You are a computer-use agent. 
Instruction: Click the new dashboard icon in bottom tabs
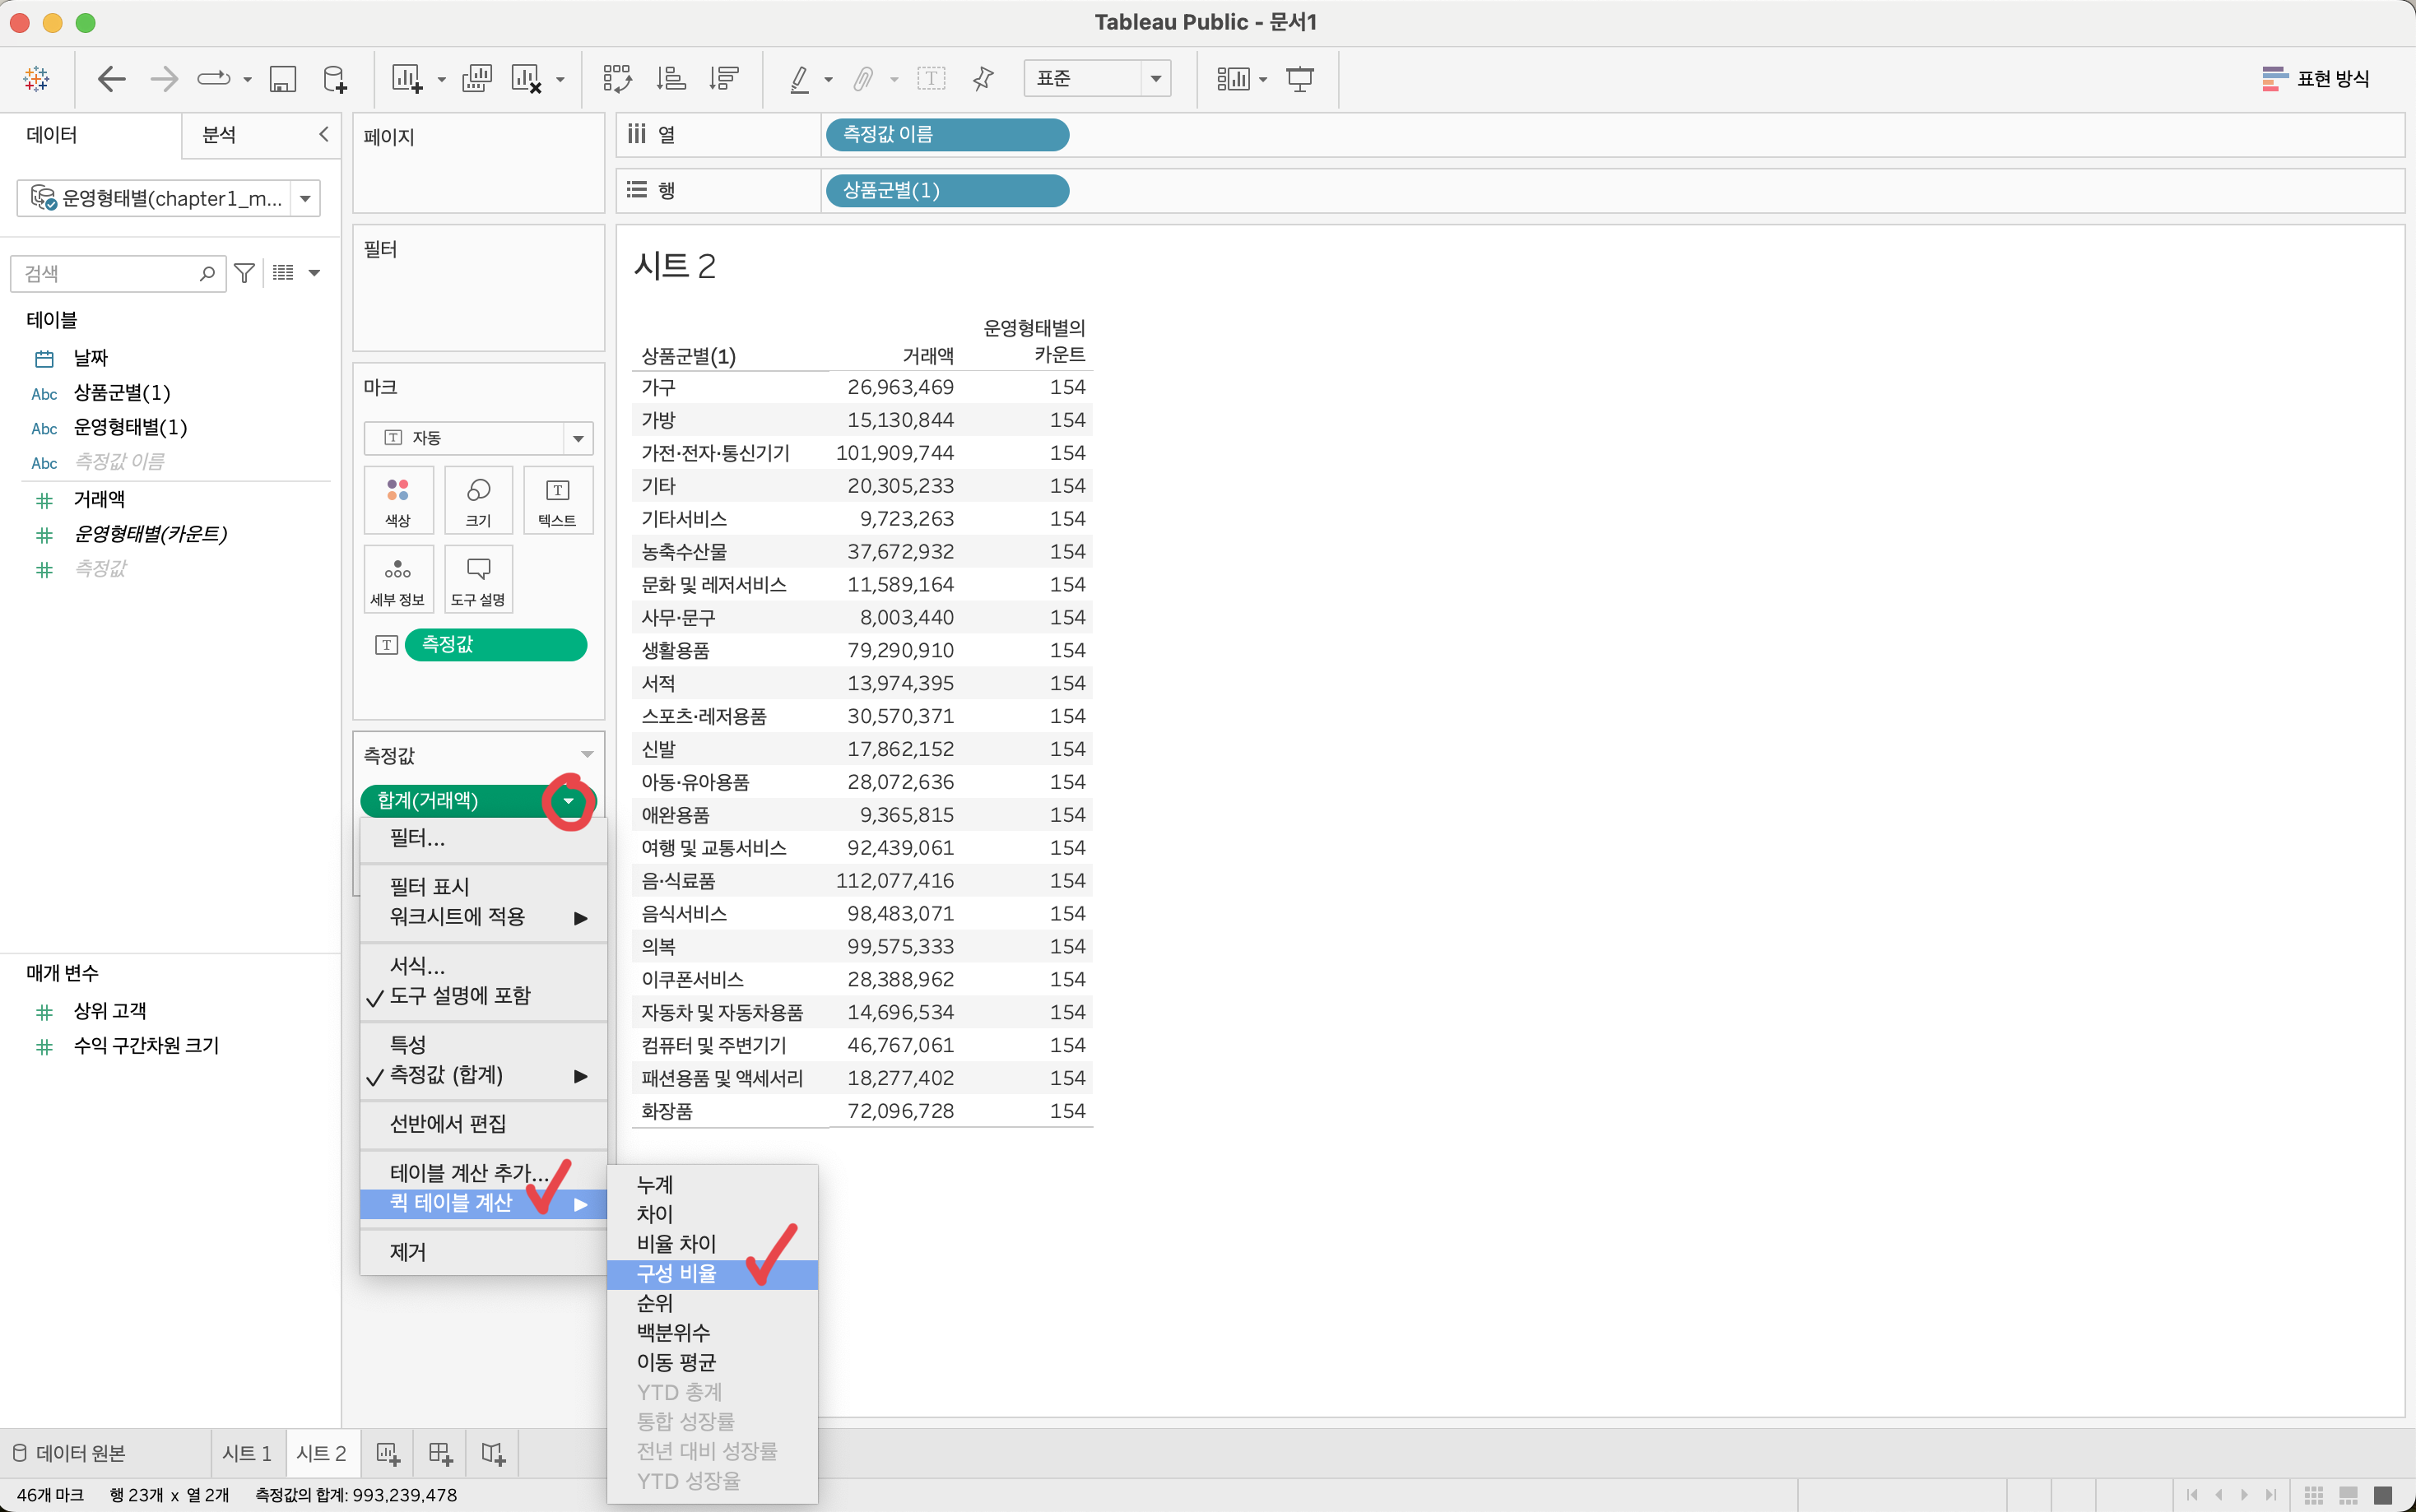click(x=440, y=1453)
